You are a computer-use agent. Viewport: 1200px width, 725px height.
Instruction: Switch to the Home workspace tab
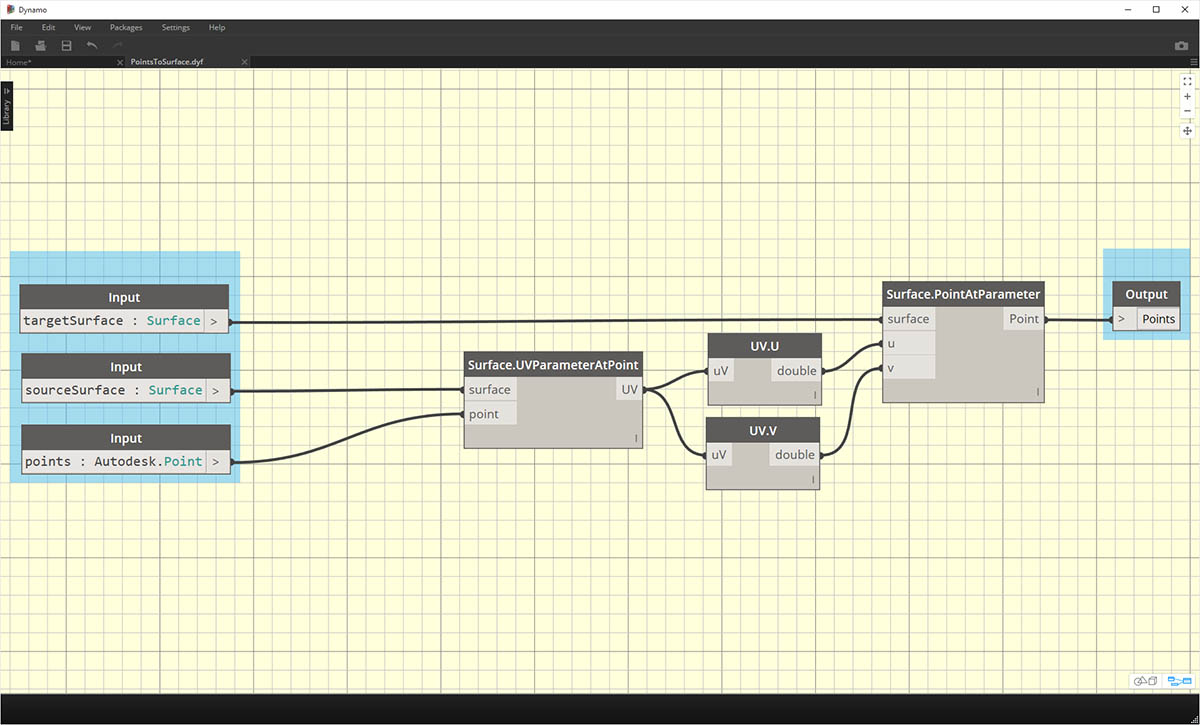(x=20, y=62)
